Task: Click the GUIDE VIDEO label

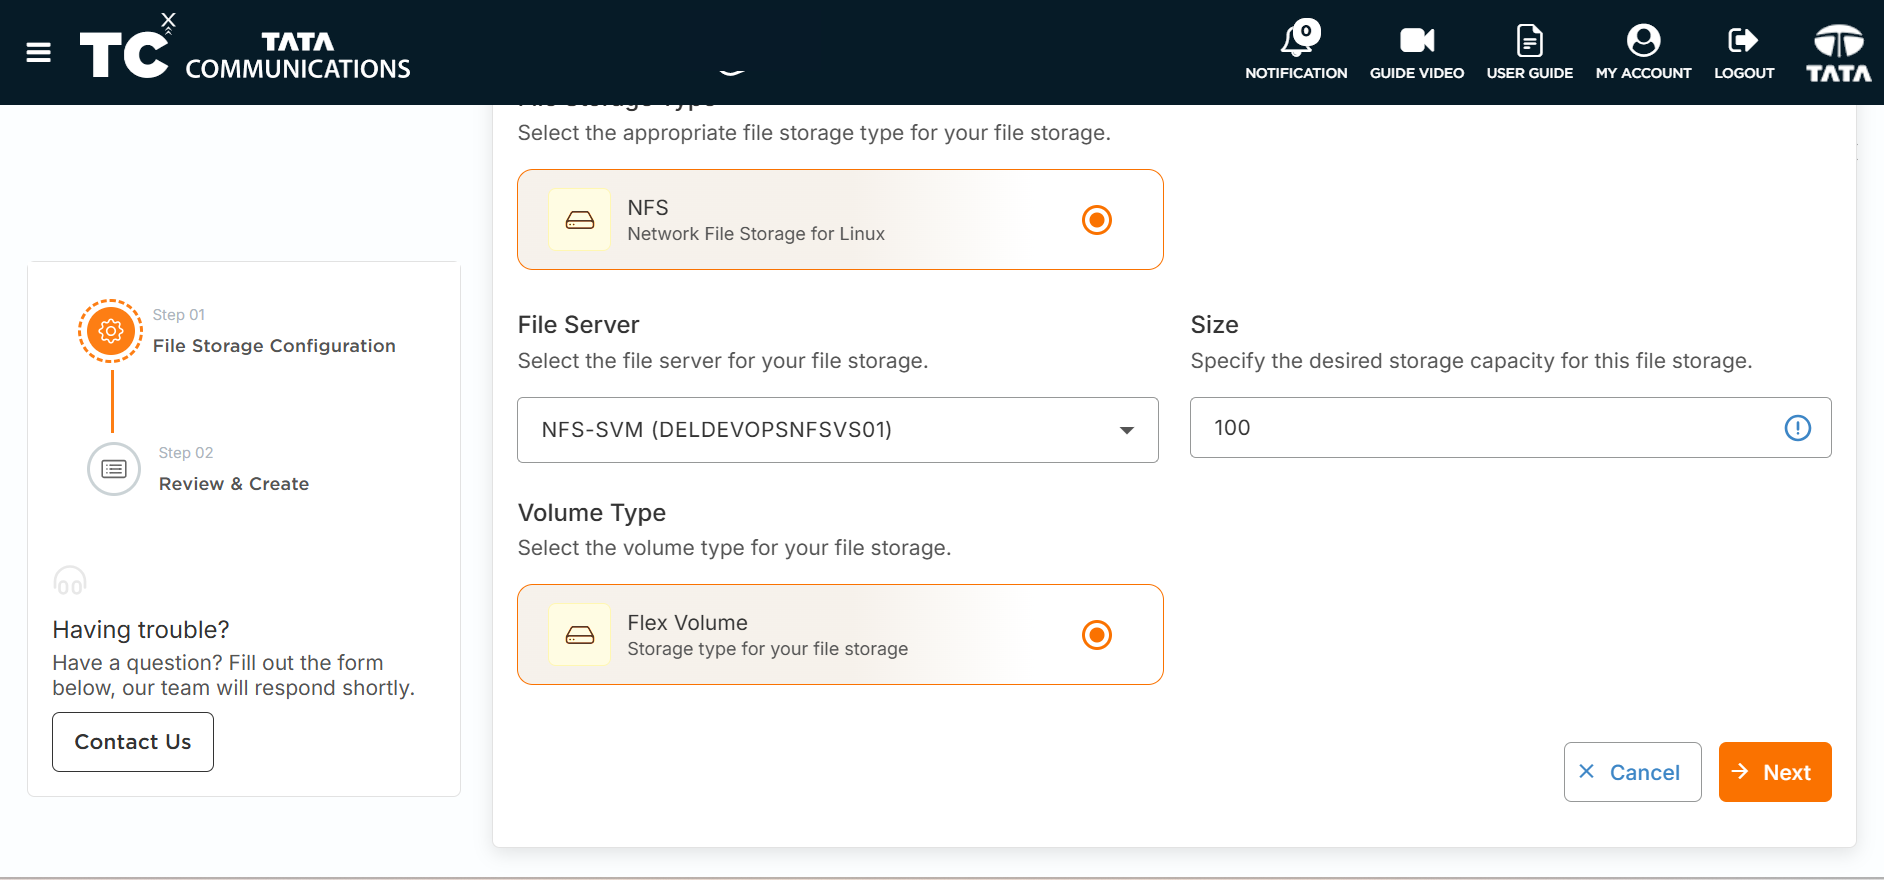Action: (x=1416, y=73)
